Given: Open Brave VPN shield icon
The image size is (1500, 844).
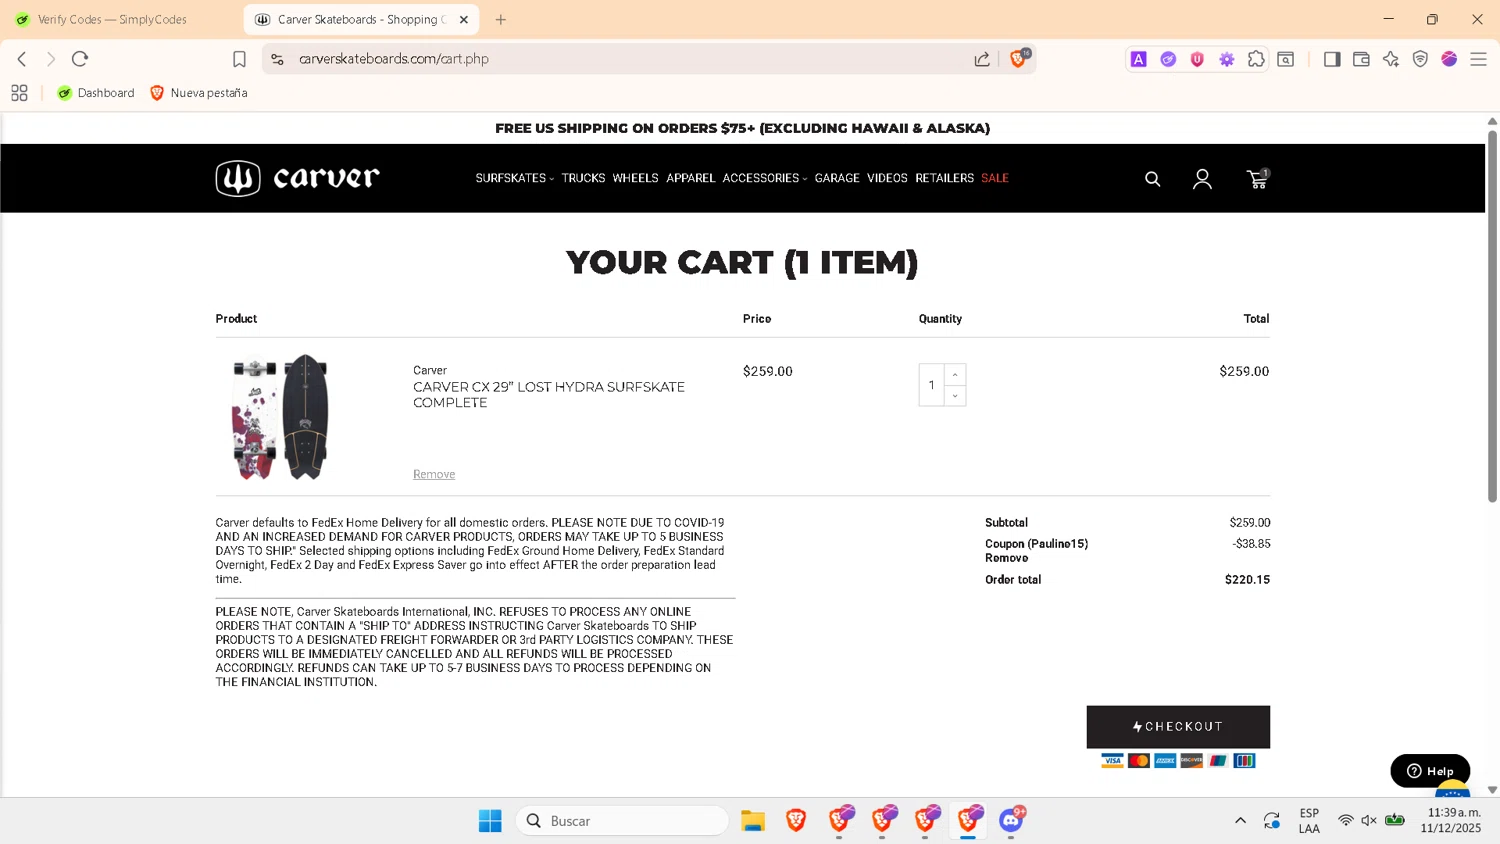Looking at the screenshot, I should (1420, 59).
